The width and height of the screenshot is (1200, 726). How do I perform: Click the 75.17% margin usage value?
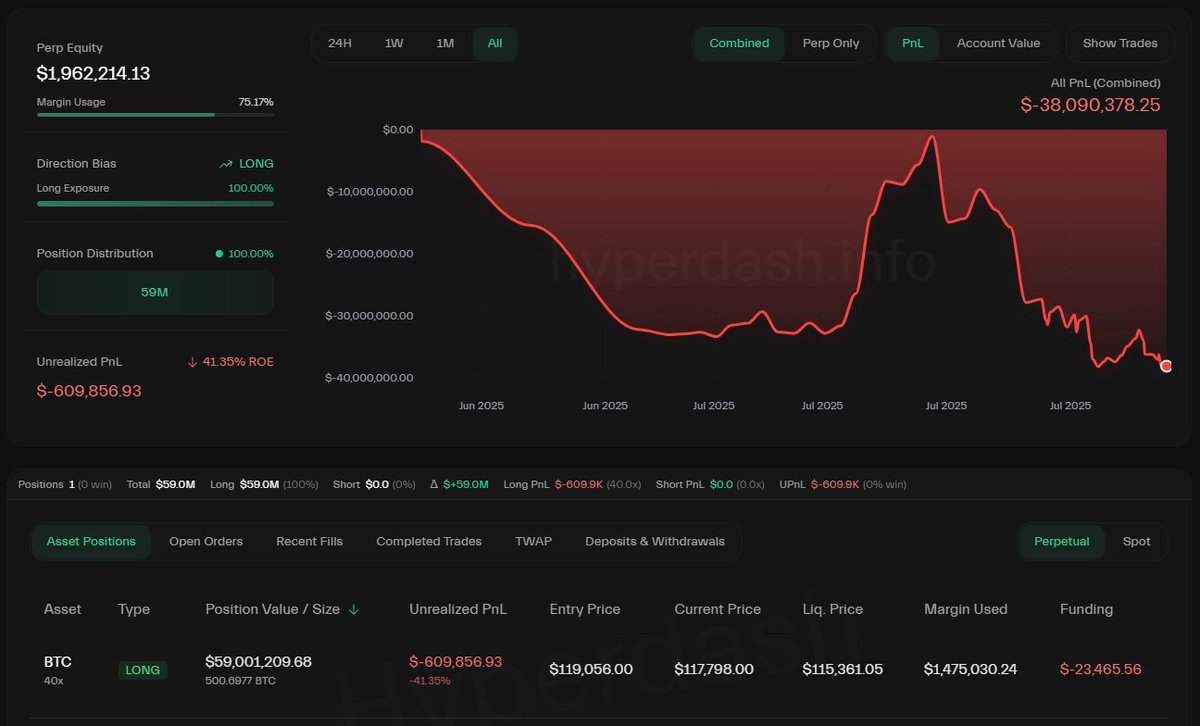(x=256, y=102)
